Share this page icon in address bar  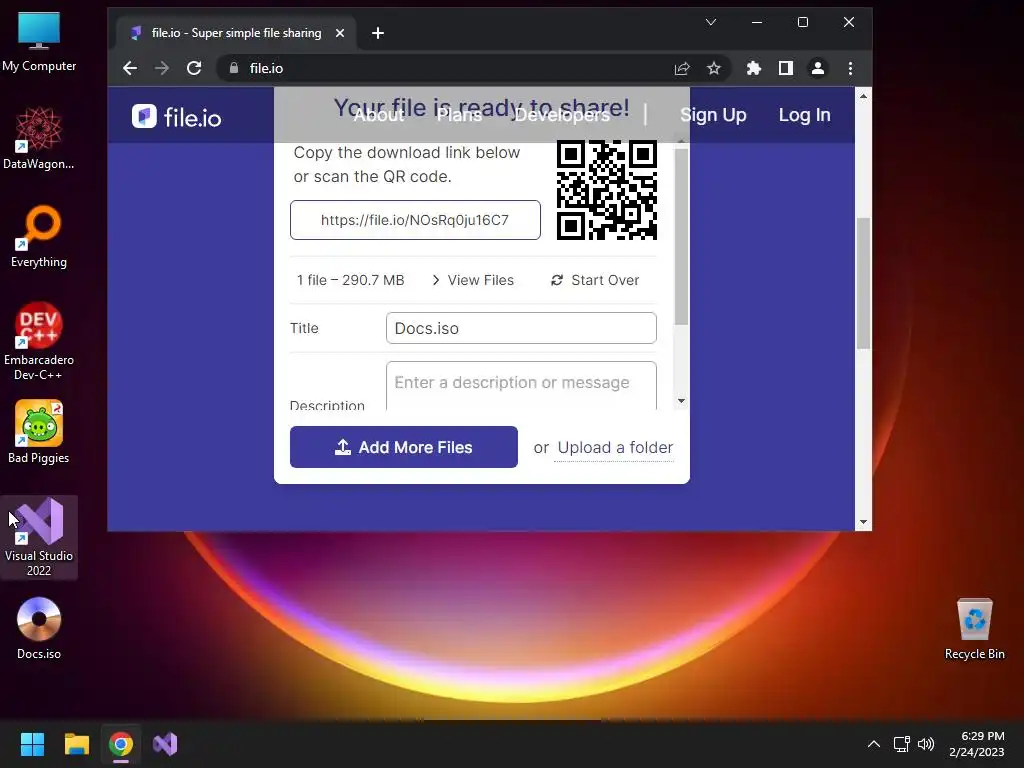tap(682, 68)
